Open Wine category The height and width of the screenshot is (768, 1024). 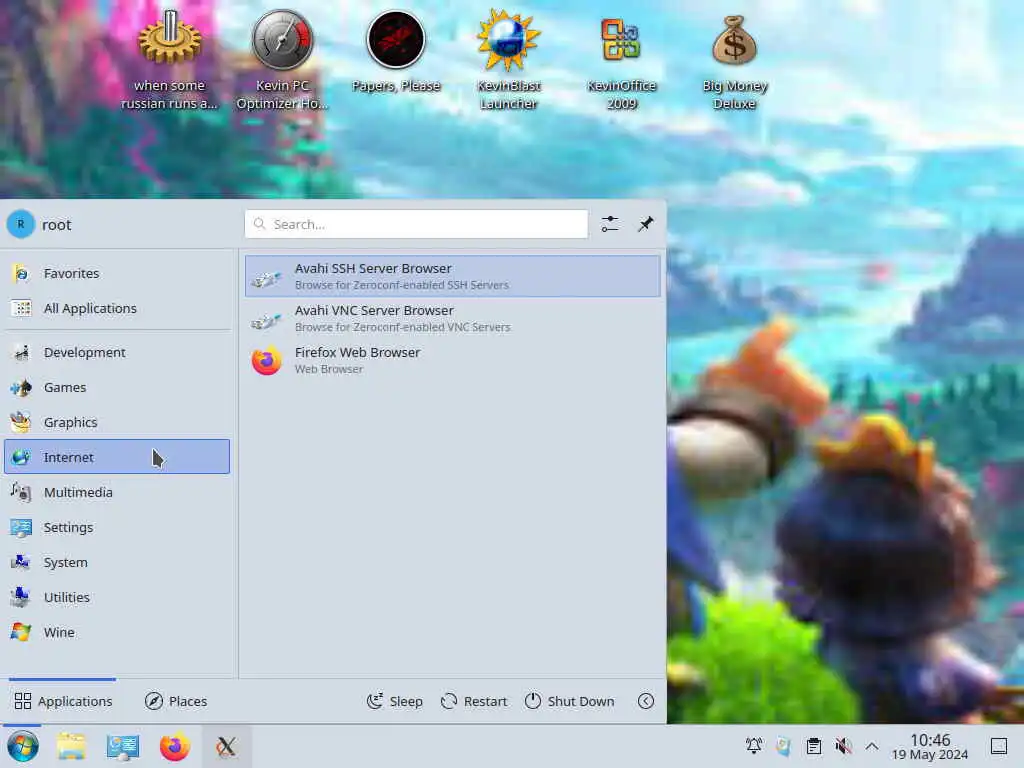[117, 632]
